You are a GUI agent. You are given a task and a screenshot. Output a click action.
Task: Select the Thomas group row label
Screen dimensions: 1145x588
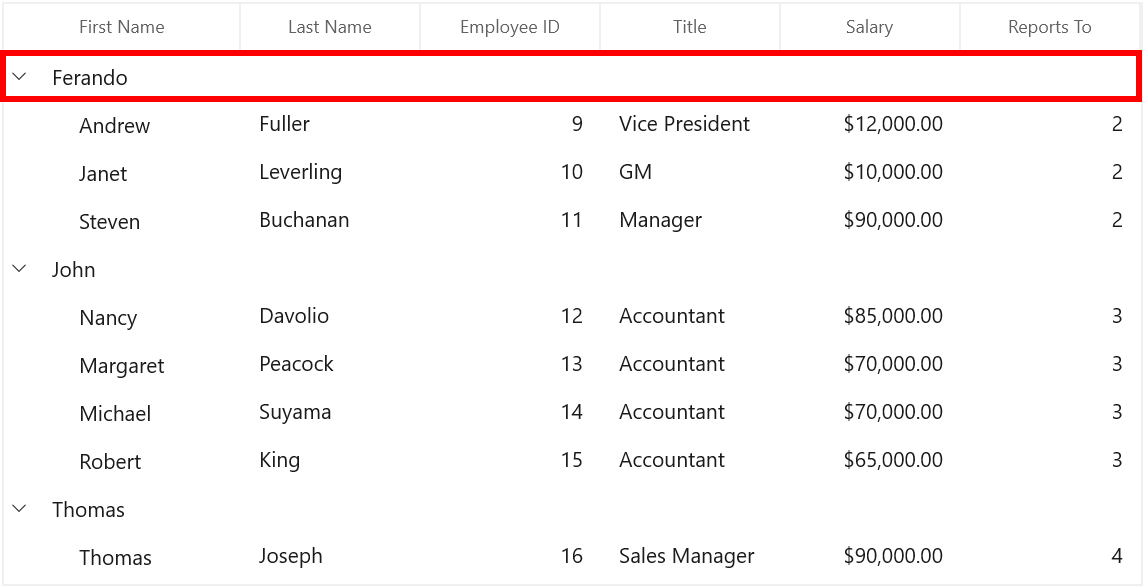pyautogui.click(x=88, y=509)
